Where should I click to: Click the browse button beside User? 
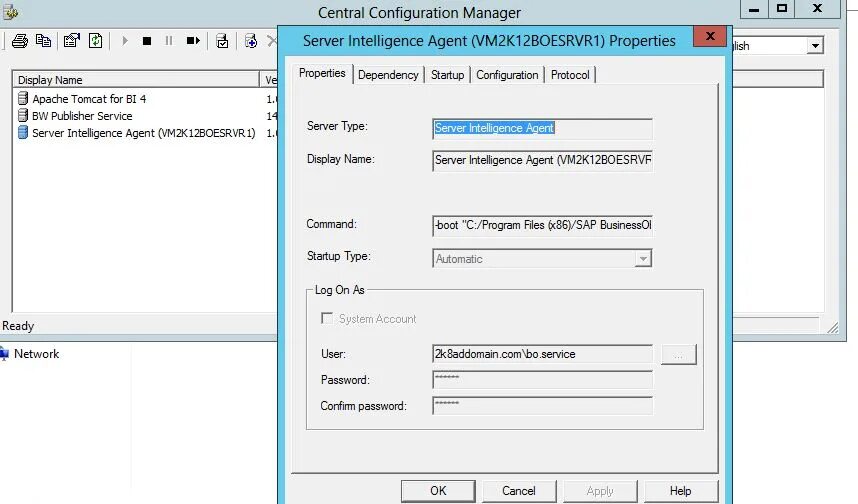679,355
